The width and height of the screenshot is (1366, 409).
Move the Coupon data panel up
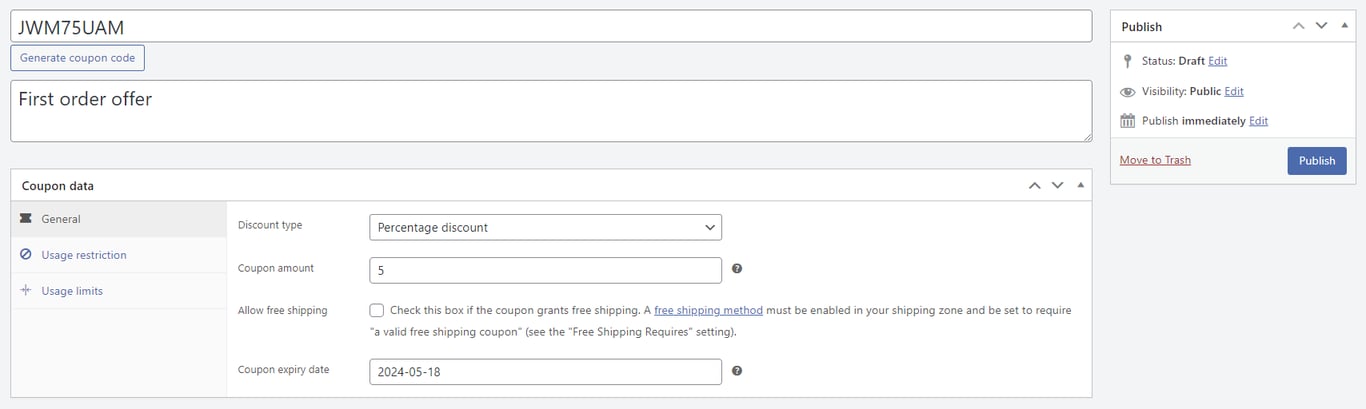(1035, 185)
